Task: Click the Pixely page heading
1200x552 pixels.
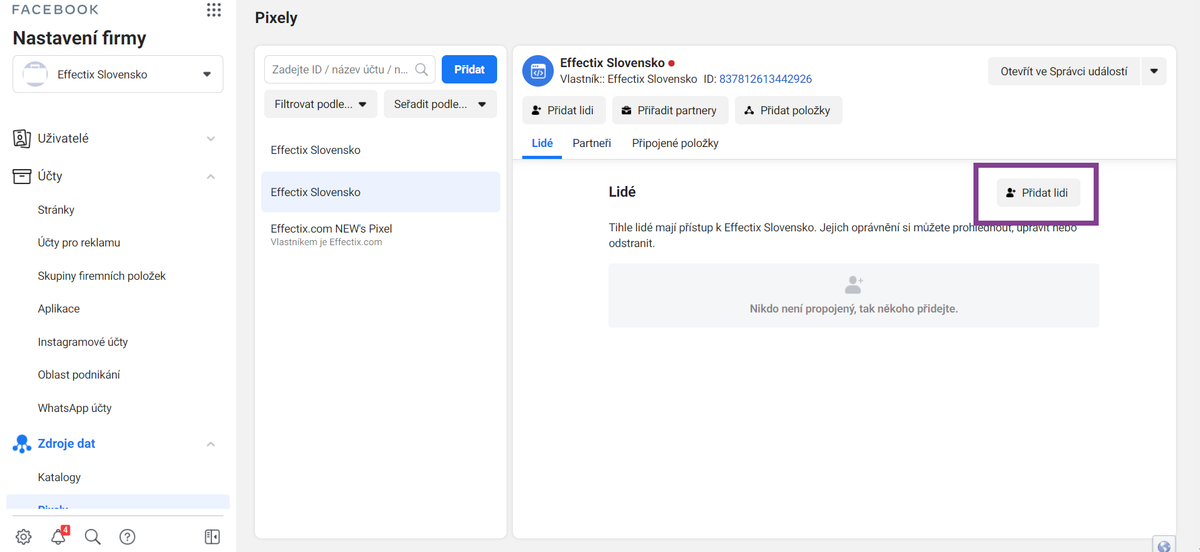Action: click(x=276, y=18)
